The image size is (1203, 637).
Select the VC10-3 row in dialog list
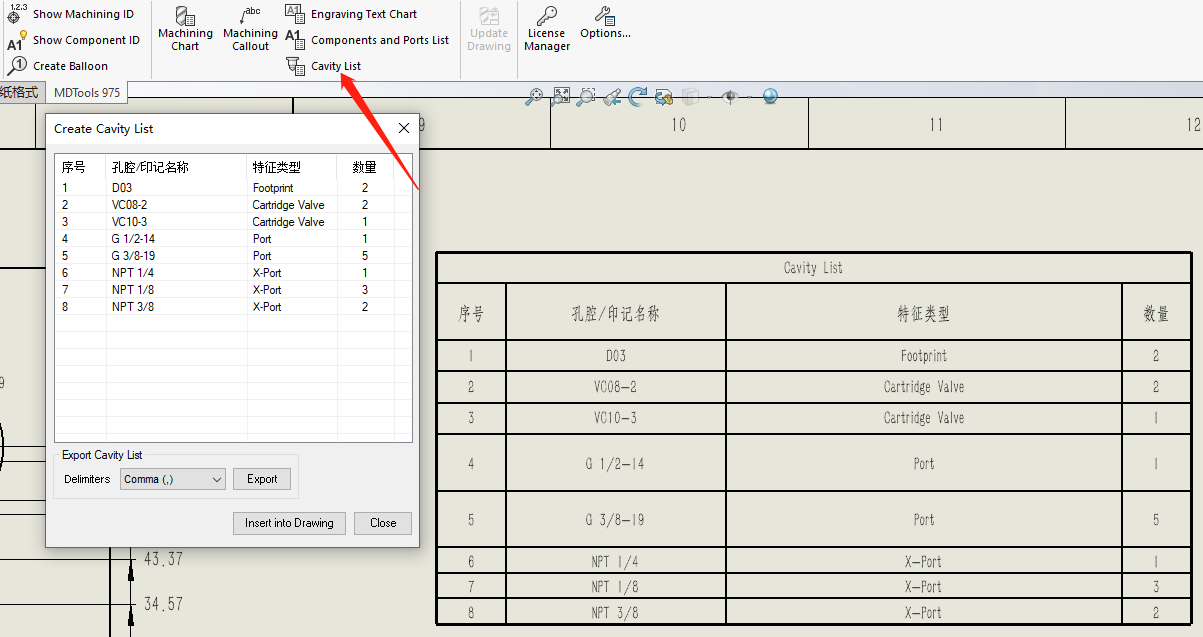tap(232, 222)
